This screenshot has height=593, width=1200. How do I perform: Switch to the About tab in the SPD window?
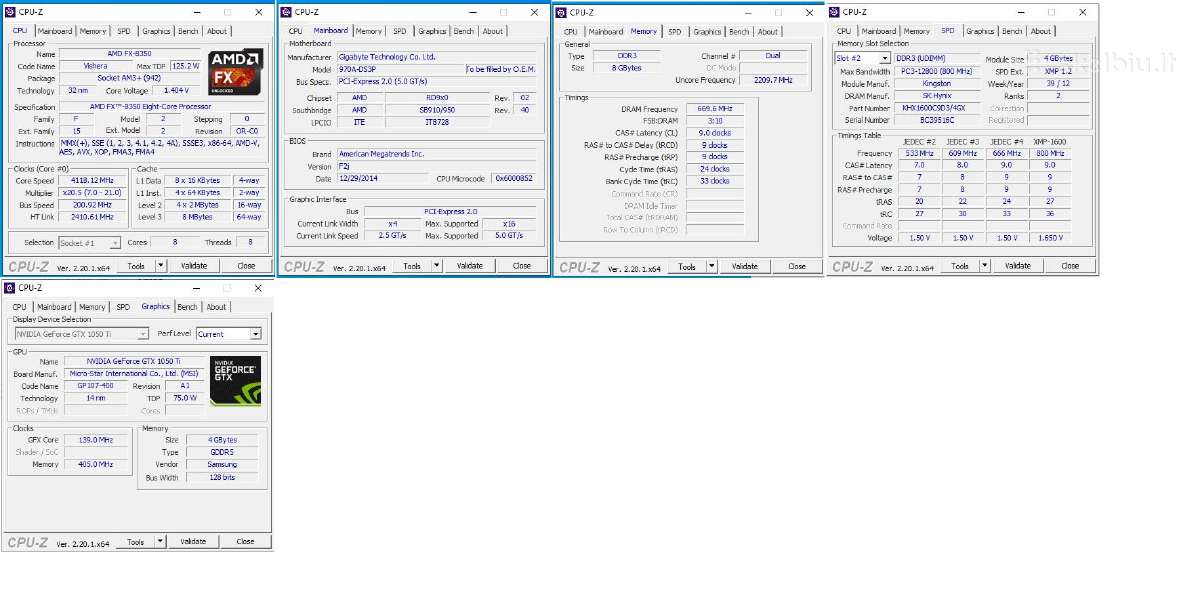(1041, 31)
